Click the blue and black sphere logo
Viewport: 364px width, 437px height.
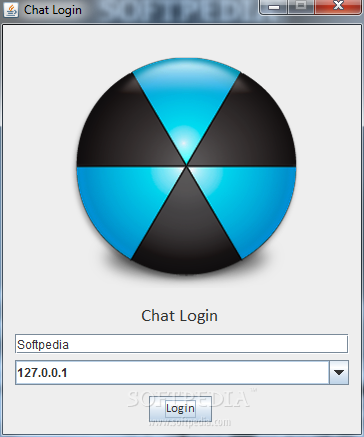coord(186,166)
